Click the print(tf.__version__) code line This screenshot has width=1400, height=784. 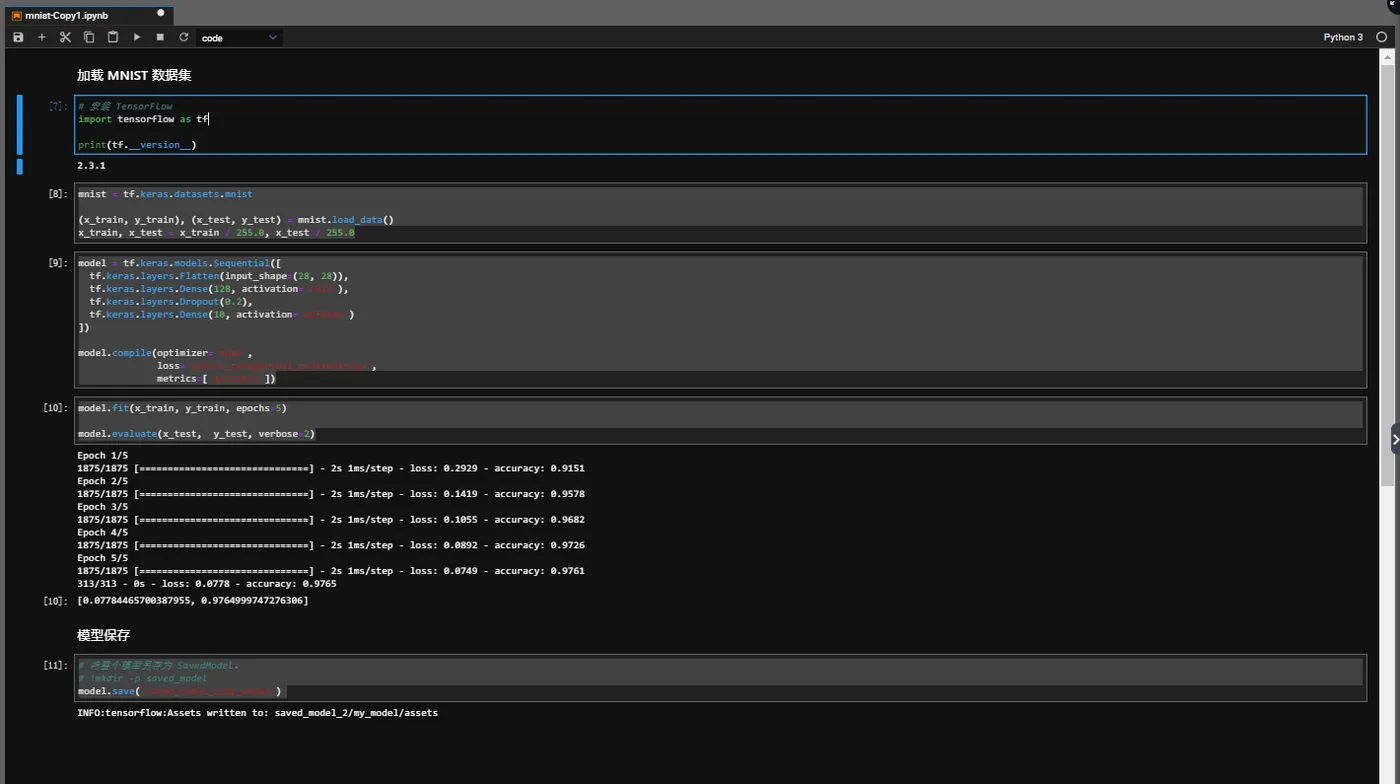pyautogui.click(x=137, y=145)
